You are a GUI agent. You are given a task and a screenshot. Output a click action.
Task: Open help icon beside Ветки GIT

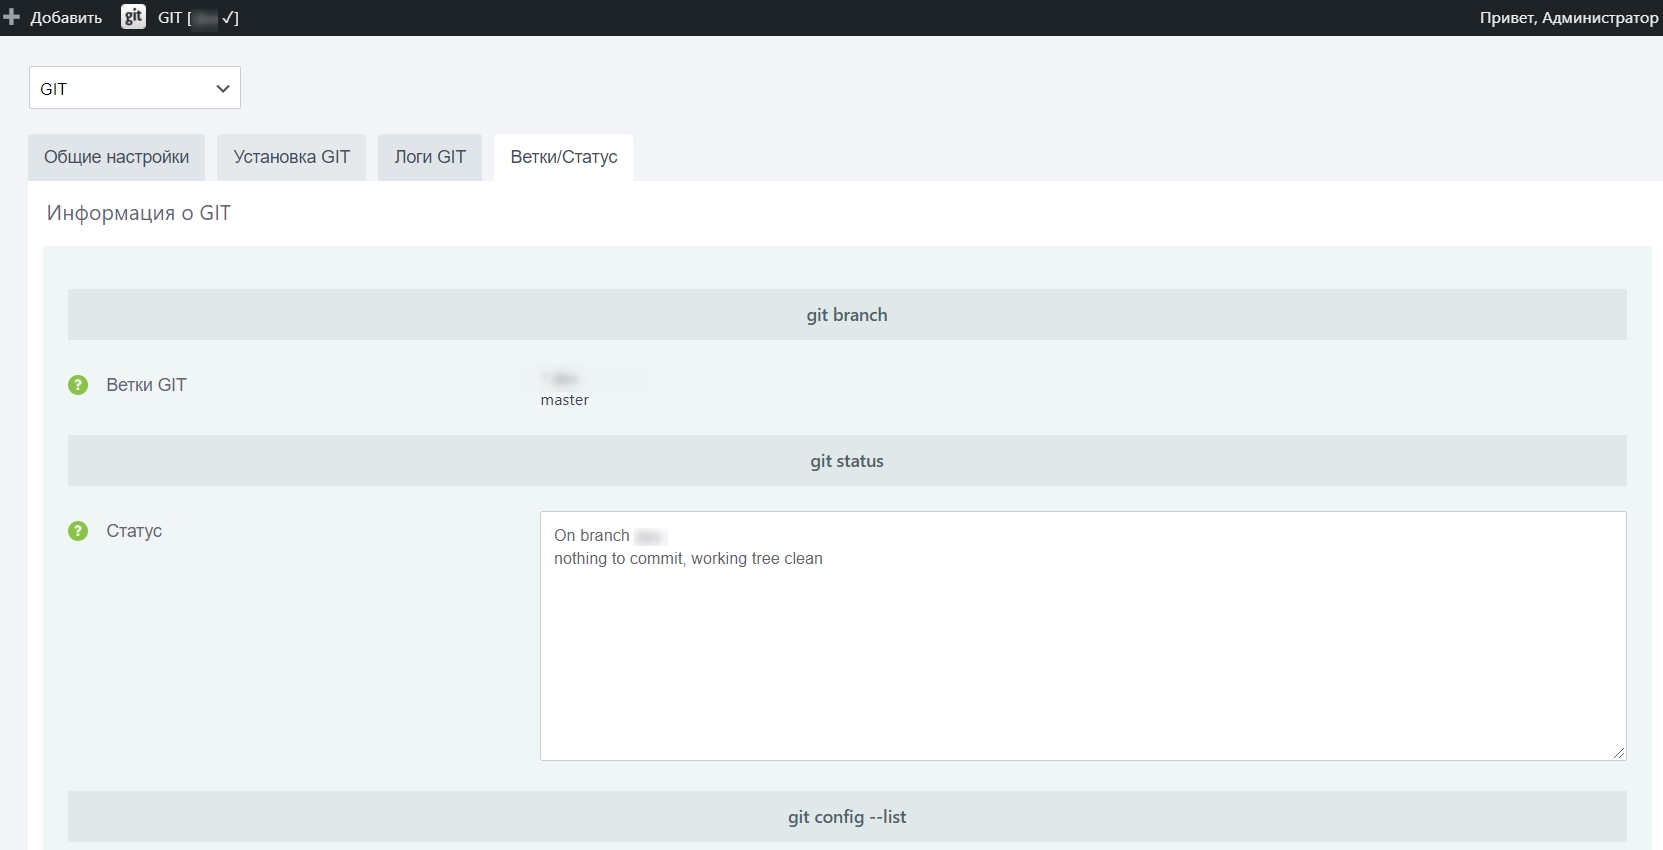pyautogui.click(x=78, y=385)
